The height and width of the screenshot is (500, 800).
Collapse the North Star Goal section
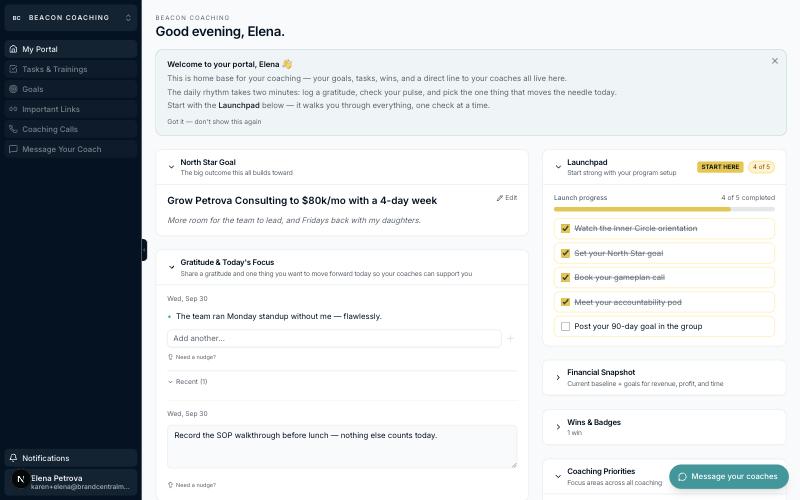[x=171, y=167]
